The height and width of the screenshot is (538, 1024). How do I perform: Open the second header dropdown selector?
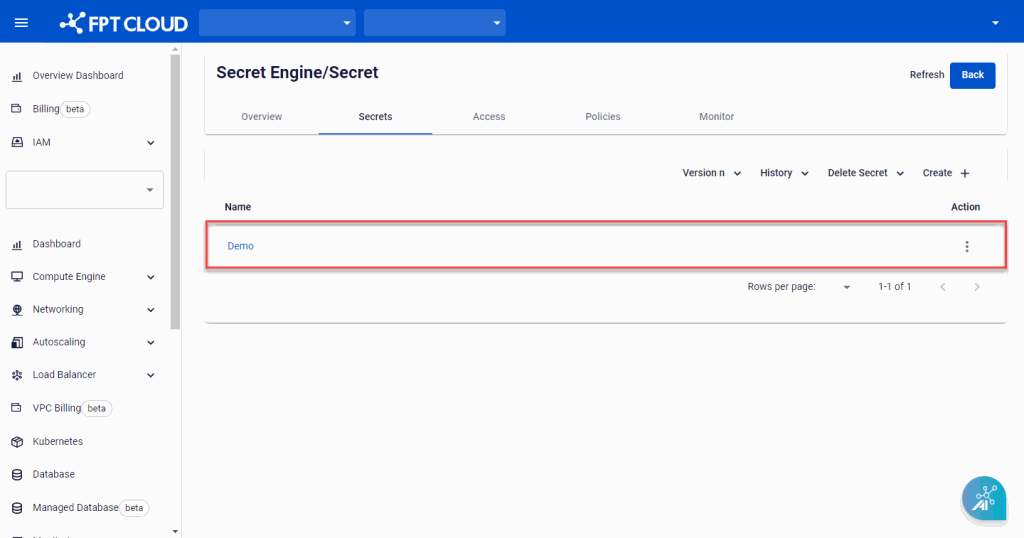coord(434,23)
